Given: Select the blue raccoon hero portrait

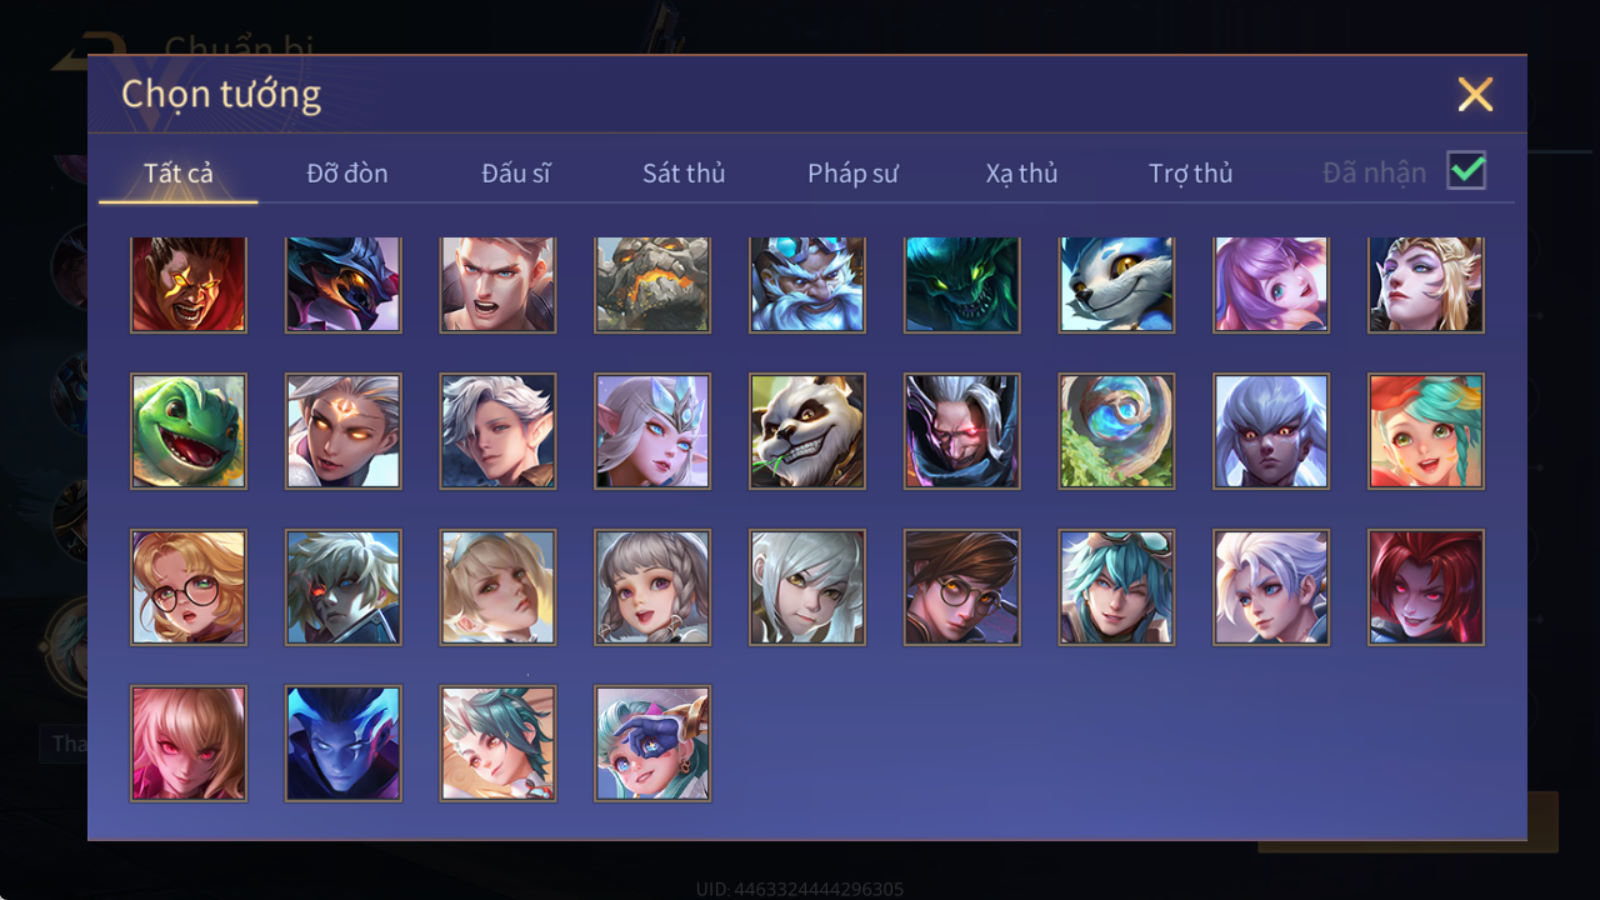Looking at the screenshot, I should click(x=1116, y=285).
